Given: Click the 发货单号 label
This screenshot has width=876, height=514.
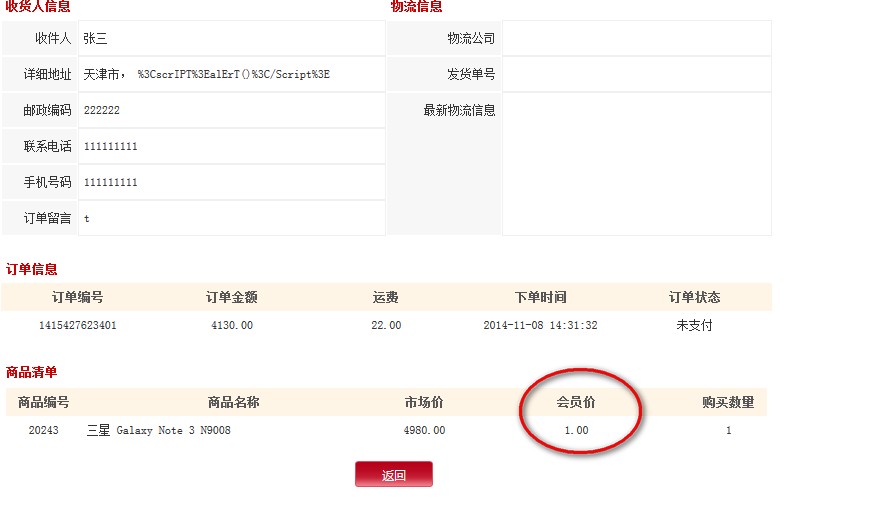Looking at the screenshot, I should (471, 74).
